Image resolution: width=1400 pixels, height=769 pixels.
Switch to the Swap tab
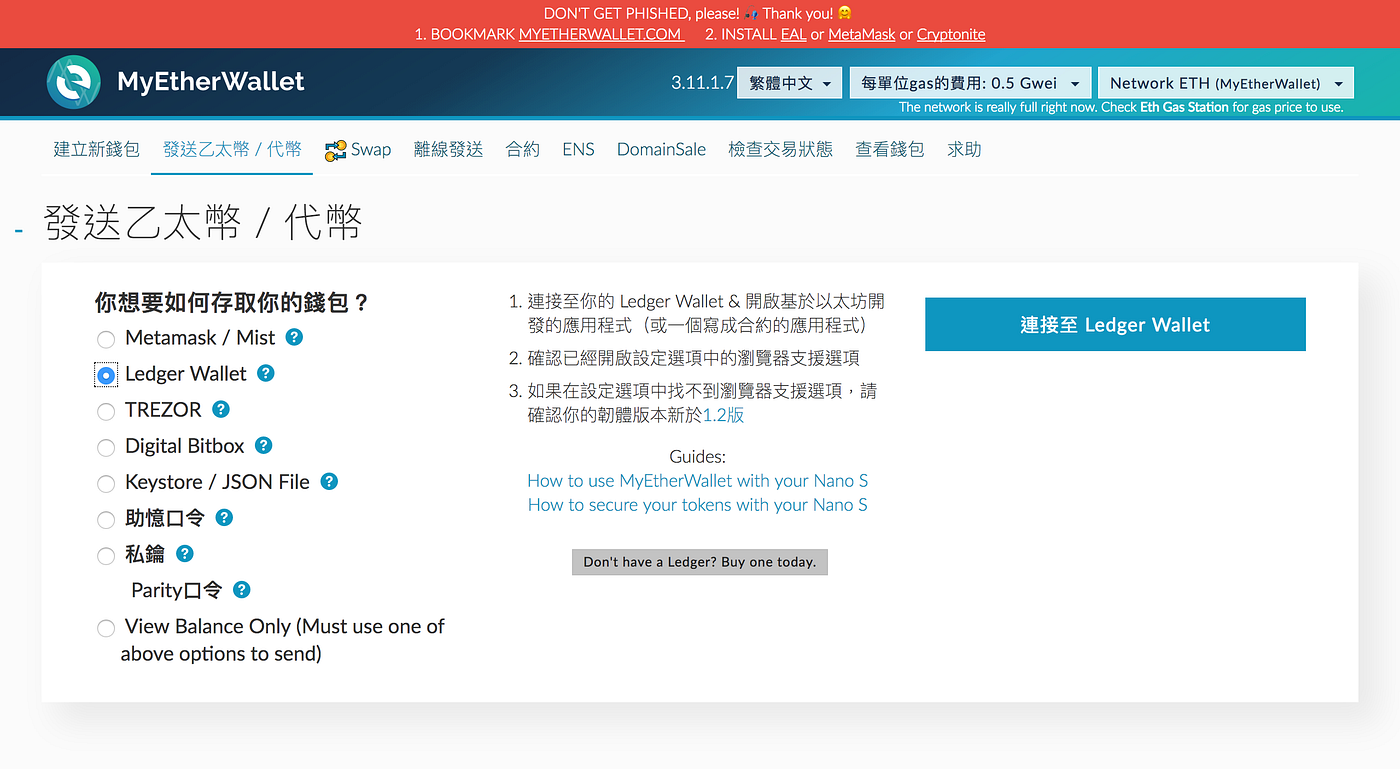coord(358,149)
